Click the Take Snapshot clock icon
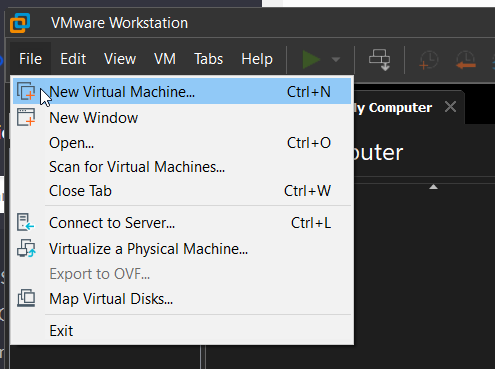Image resolution: width=495 pixels, height=369 pixels. (x=429, y=60)
